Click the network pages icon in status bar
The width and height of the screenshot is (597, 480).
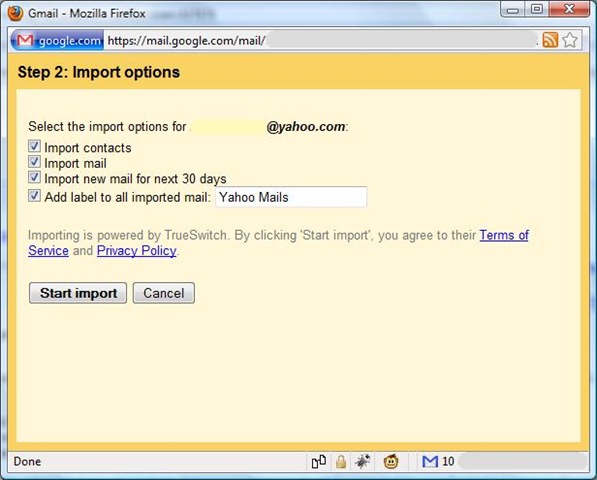(319, 461)
